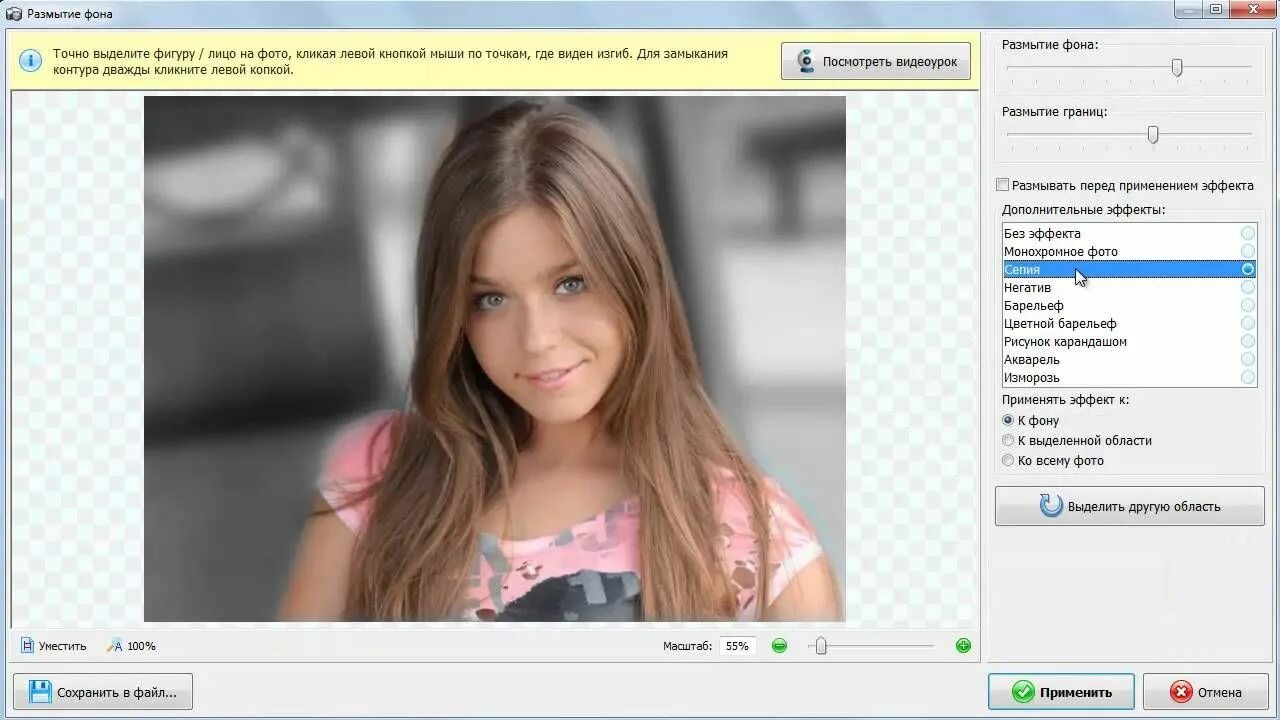1280x720 pixels.
Task: Choose the Рисунок карандашом effect
Action: [1129, 341]
